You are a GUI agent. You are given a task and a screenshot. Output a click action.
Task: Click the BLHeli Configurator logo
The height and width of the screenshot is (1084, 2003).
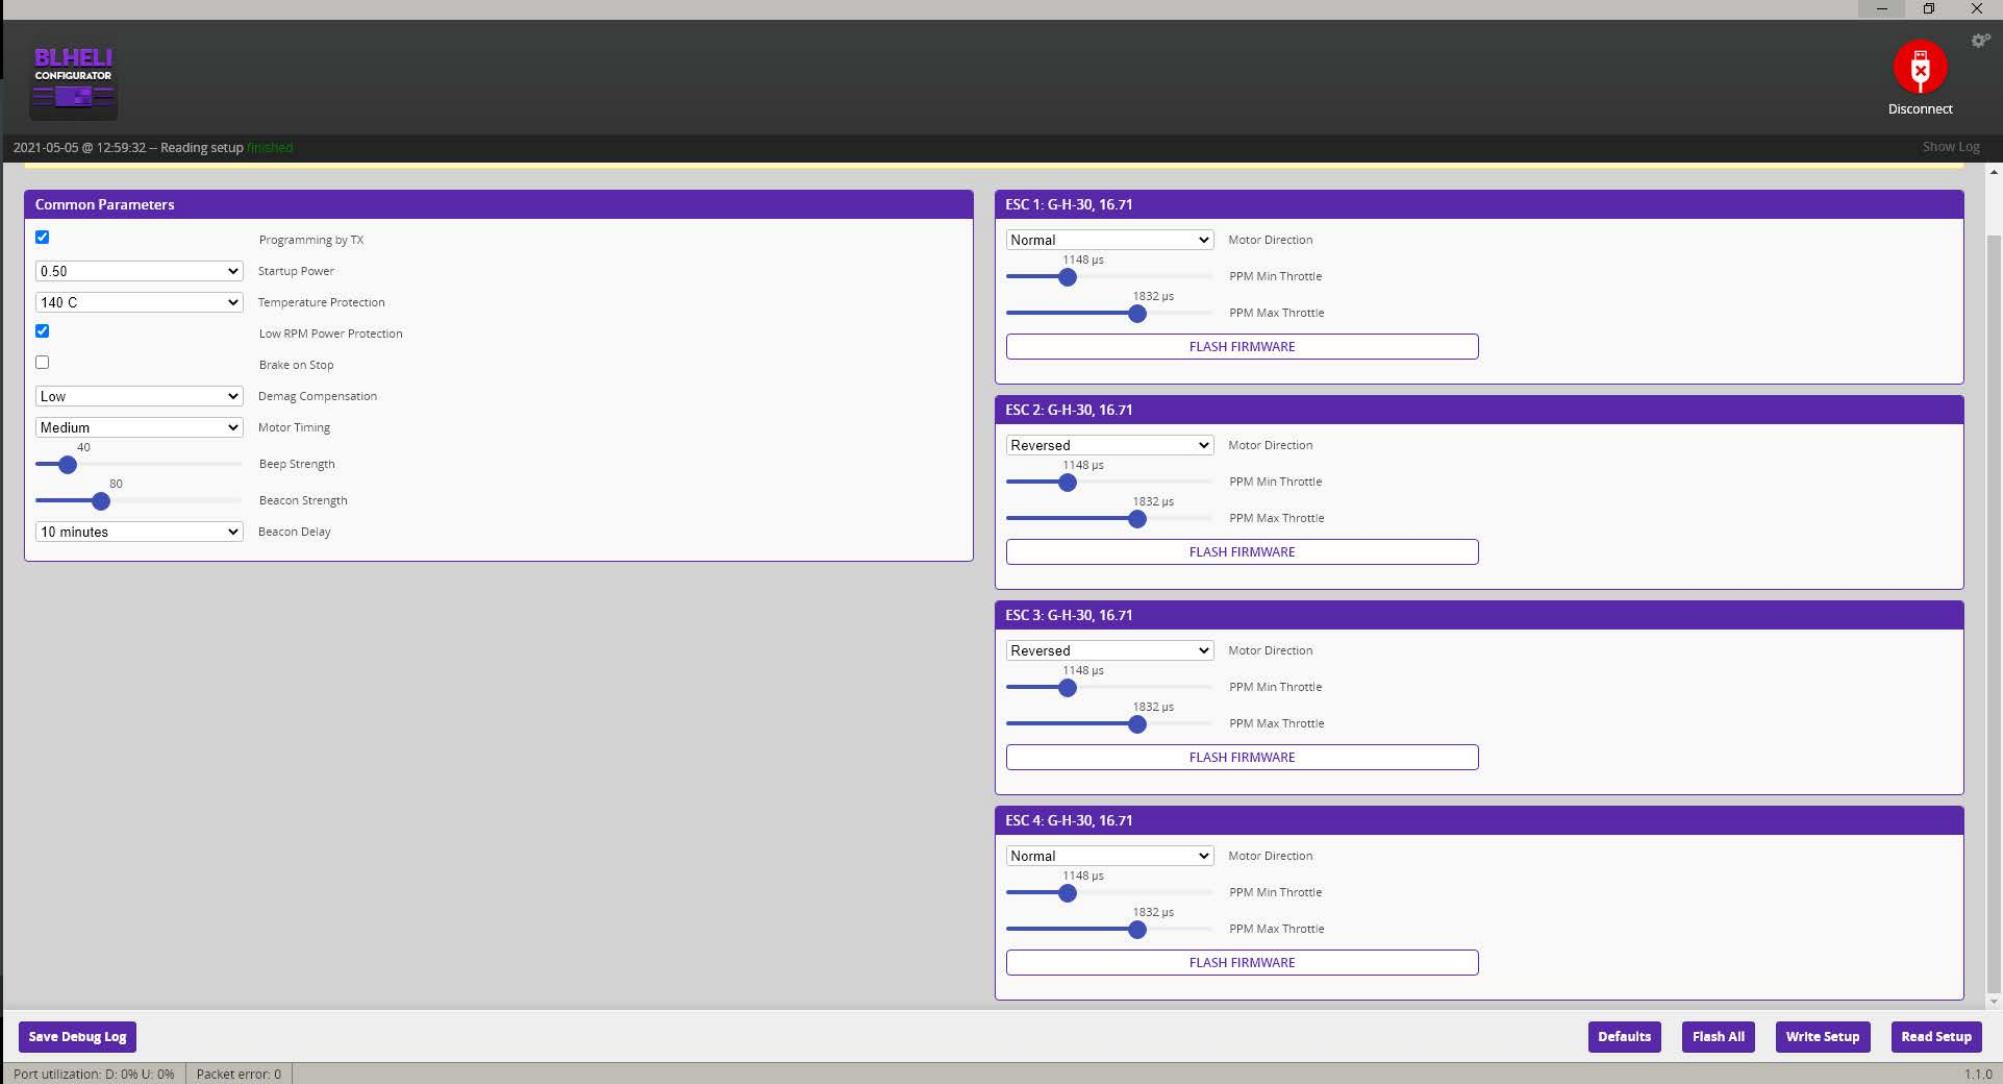click(x=73, y=77)
